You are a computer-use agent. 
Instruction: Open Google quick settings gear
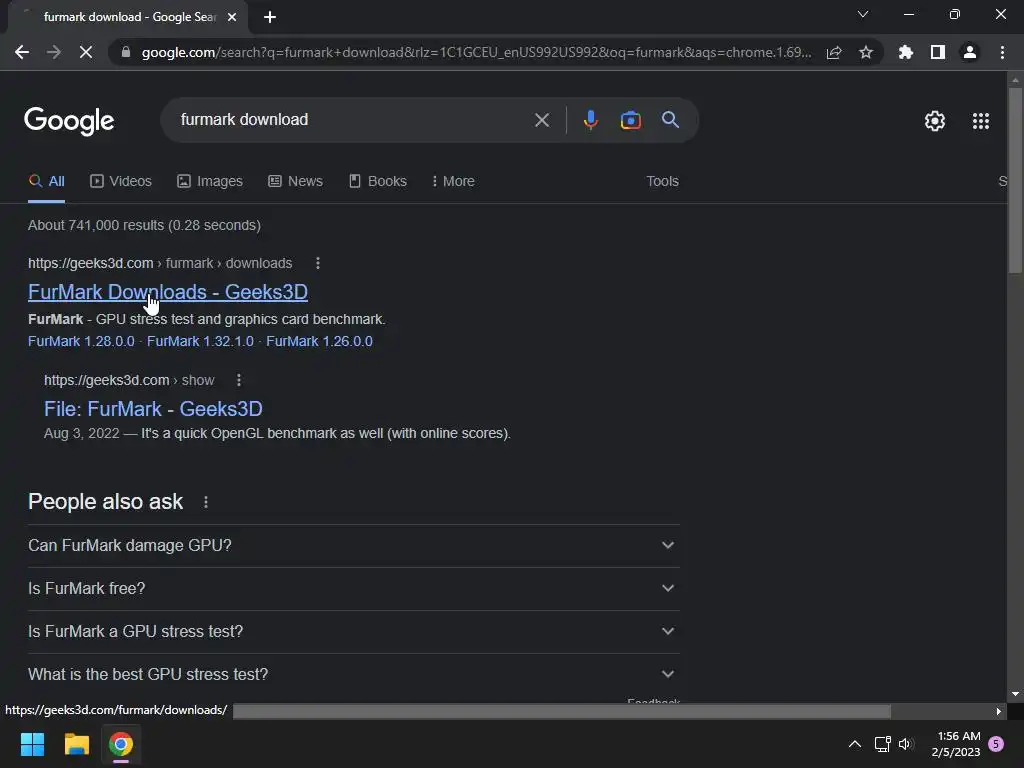click(x=935, y=121)
